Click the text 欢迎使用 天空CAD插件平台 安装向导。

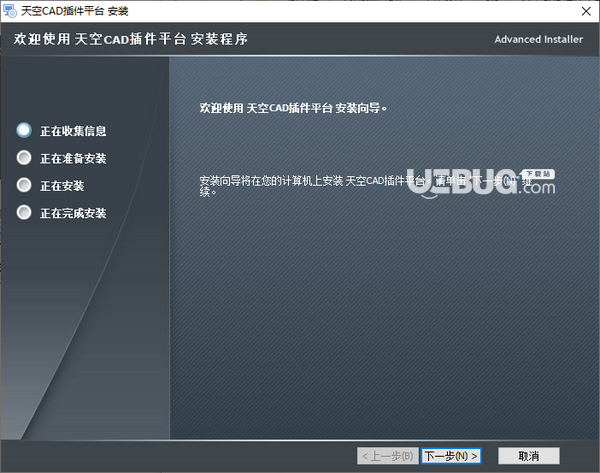tap(293, 108)
